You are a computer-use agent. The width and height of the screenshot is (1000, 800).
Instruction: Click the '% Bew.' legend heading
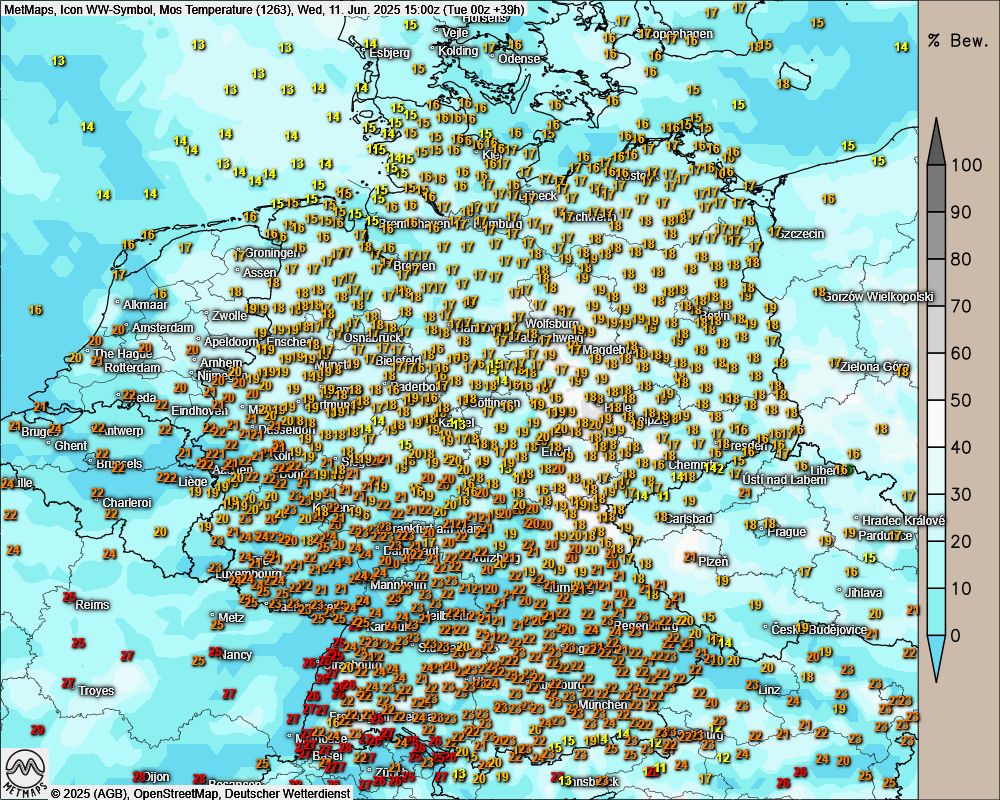(x=958, y=41)
